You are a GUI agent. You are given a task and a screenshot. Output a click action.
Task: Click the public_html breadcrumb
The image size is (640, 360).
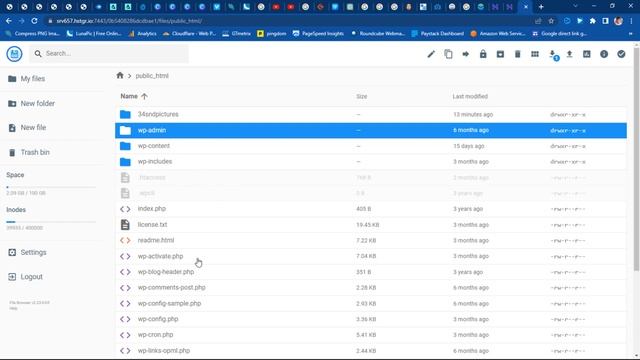pyautogui.click(x=152, y=76)
